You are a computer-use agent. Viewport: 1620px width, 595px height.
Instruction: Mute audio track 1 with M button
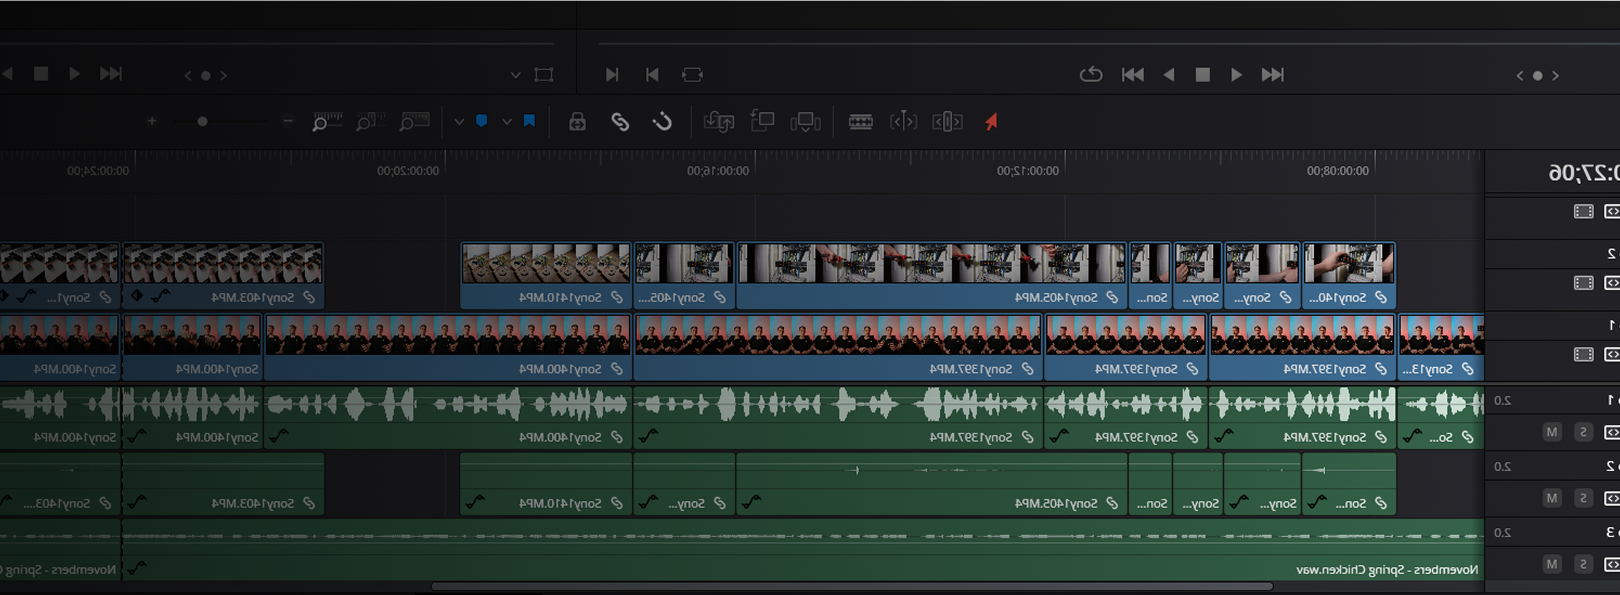(1551, 432)
